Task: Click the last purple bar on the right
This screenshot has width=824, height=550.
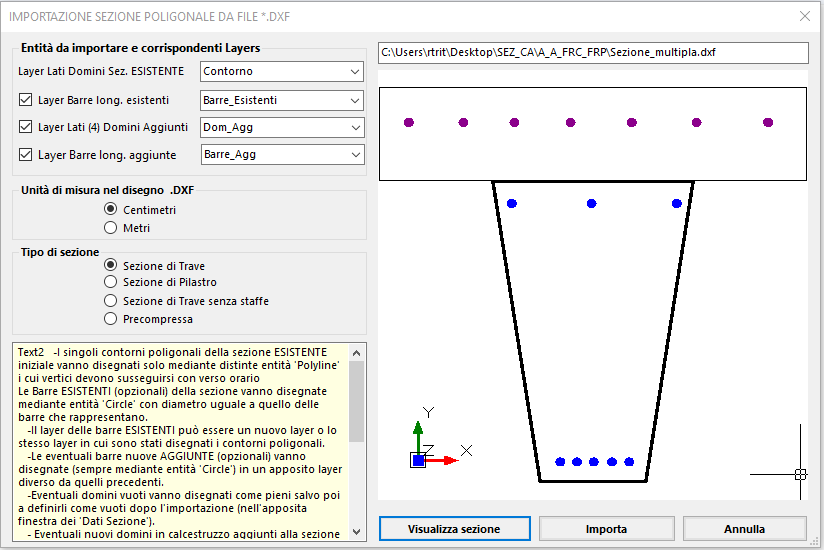Action: tap(768, 122)
